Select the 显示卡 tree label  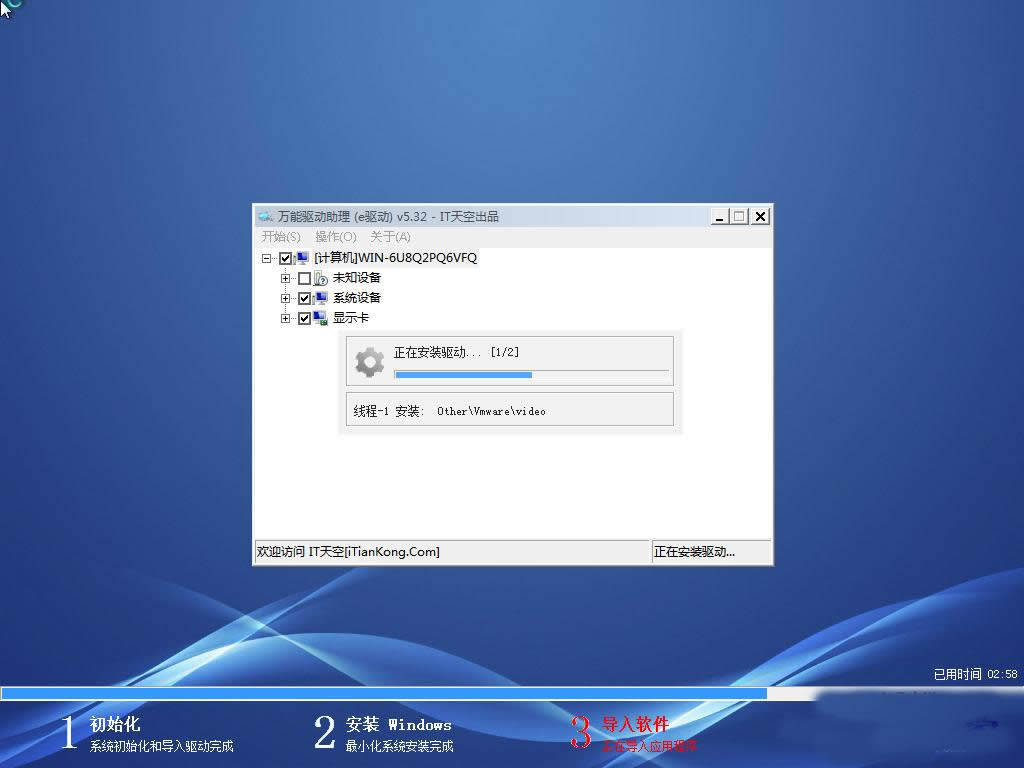pos(351,318)
